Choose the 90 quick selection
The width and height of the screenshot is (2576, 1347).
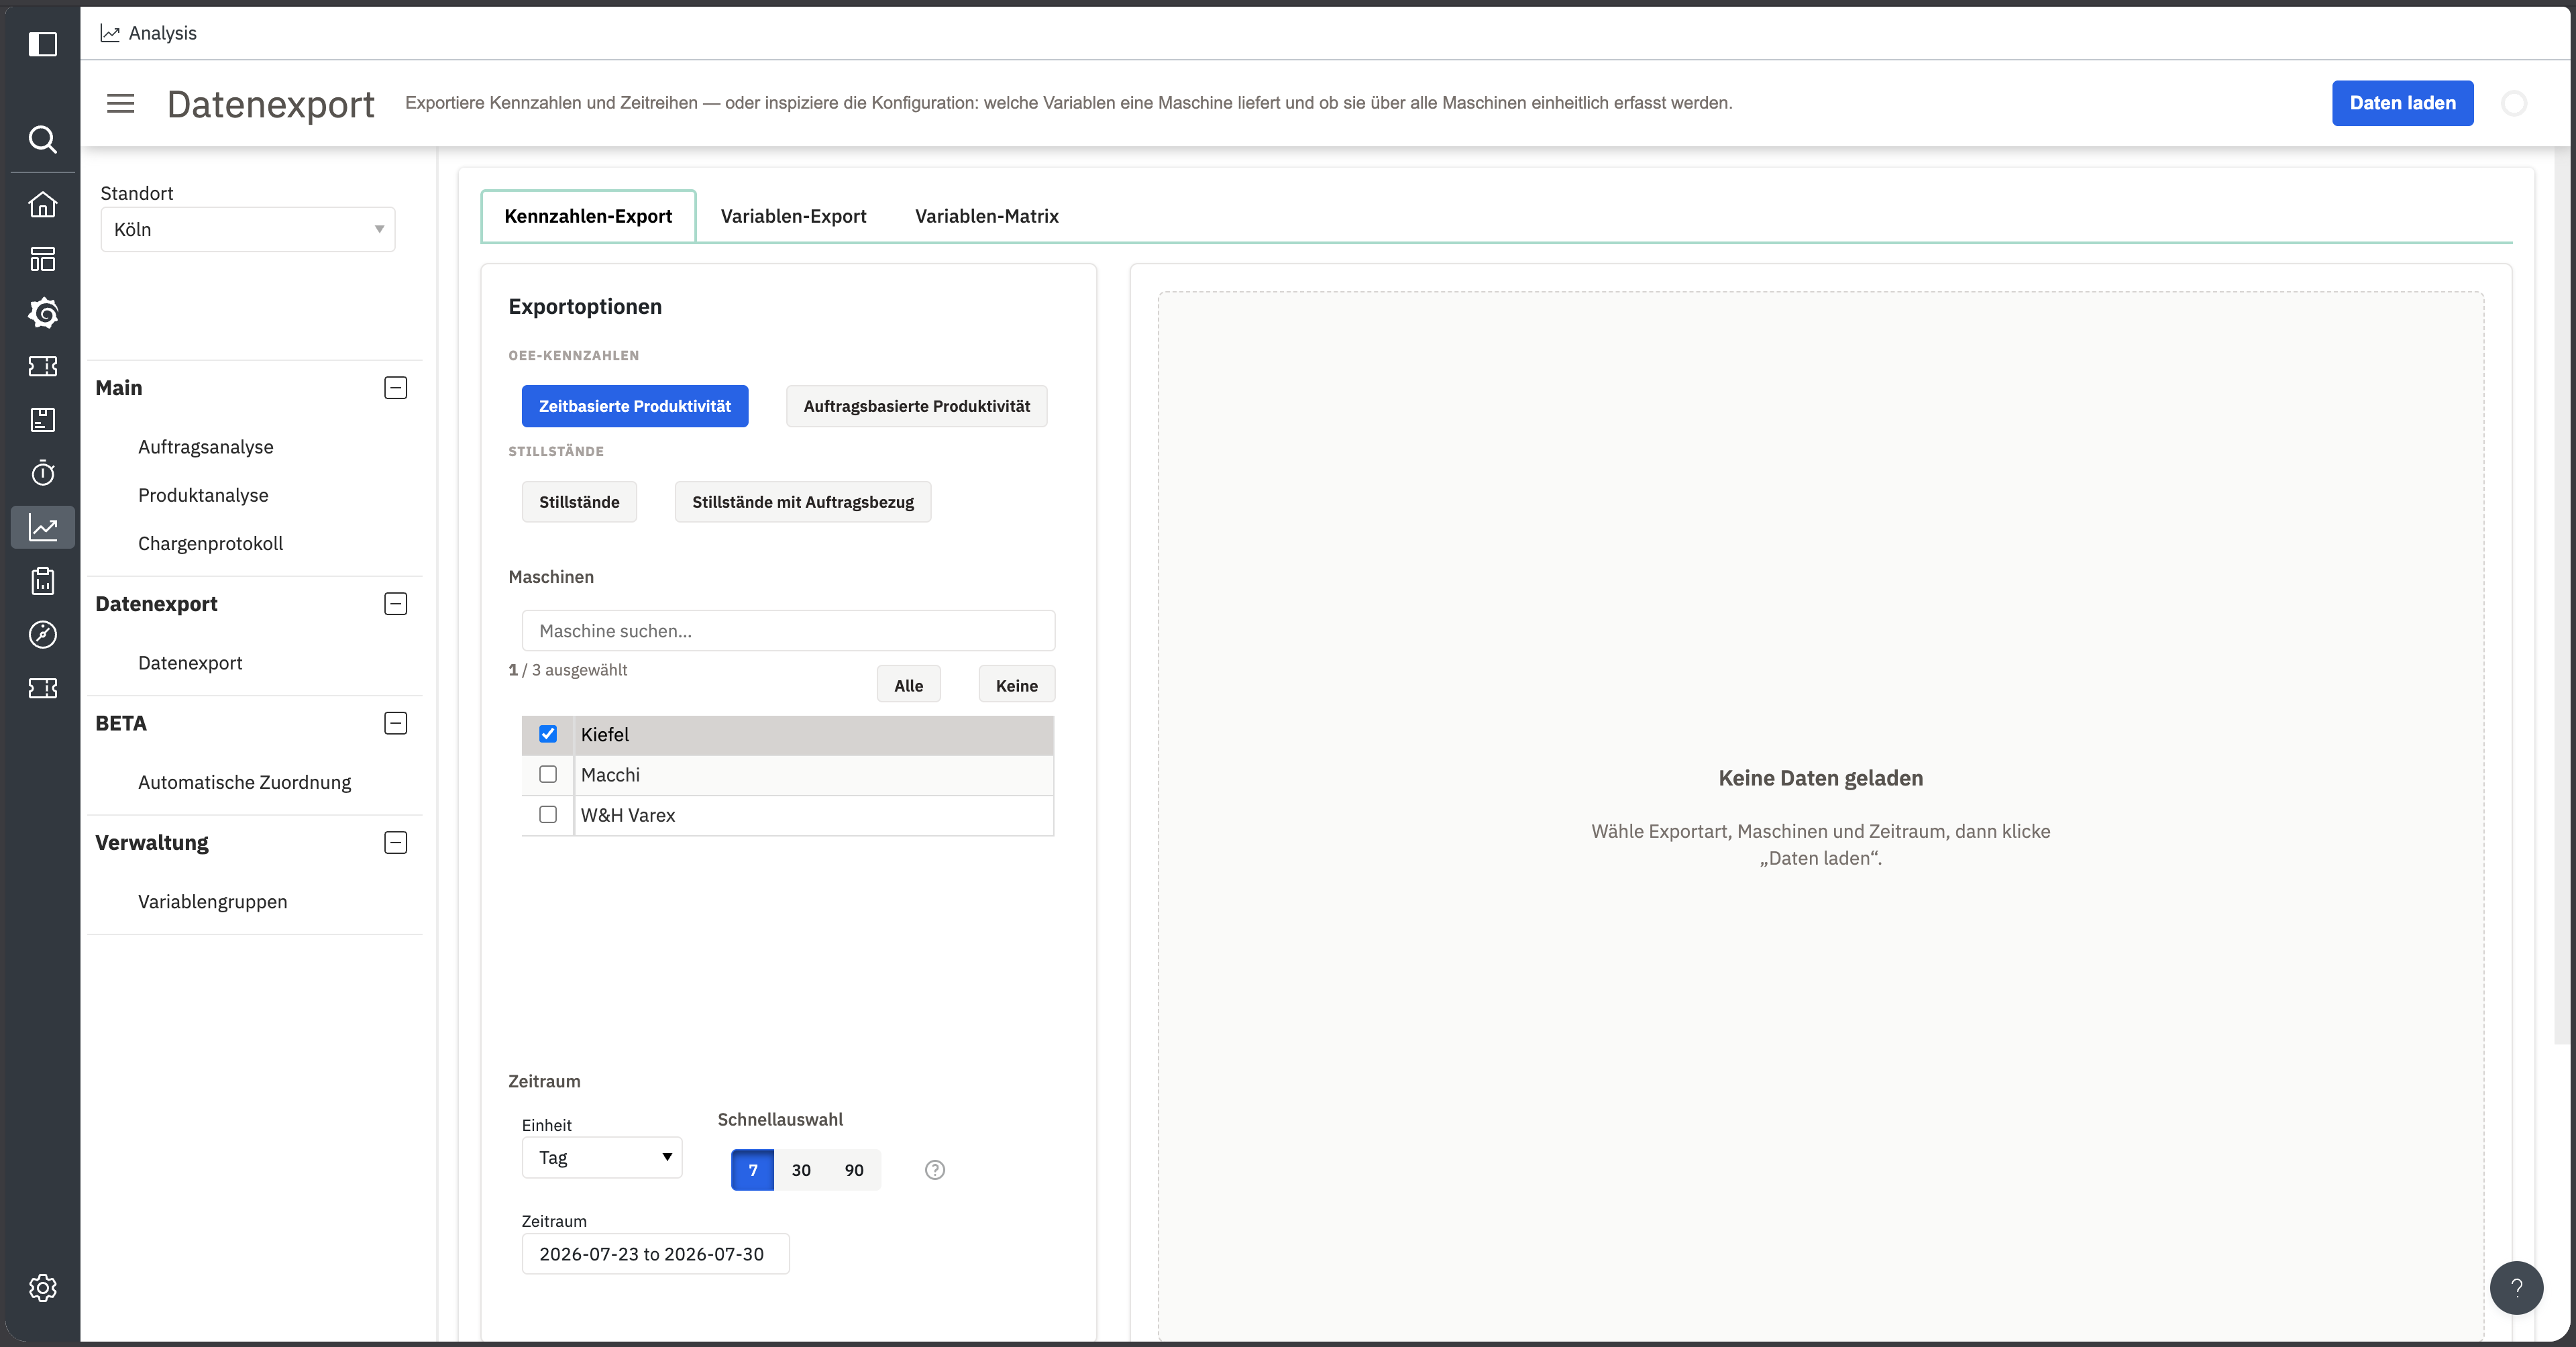pos(854,1170)
